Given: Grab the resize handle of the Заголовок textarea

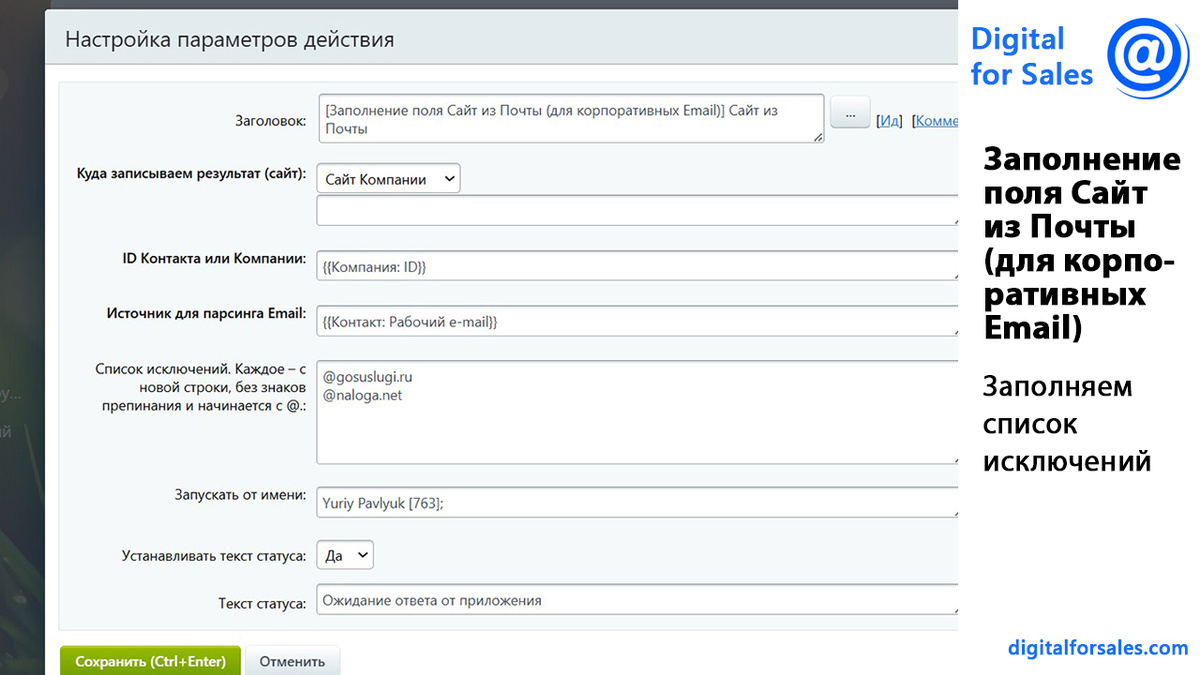Looking at the screenshot, I should (819, 137).
